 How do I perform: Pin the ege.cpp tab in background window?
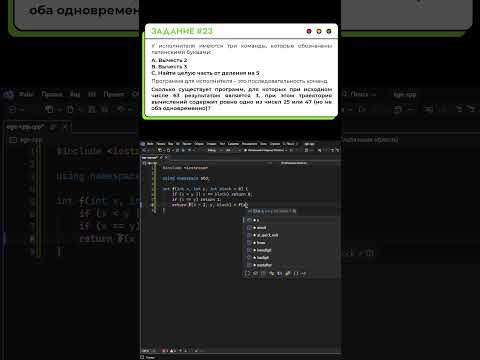pyautogui.click(x=53, y=127)
